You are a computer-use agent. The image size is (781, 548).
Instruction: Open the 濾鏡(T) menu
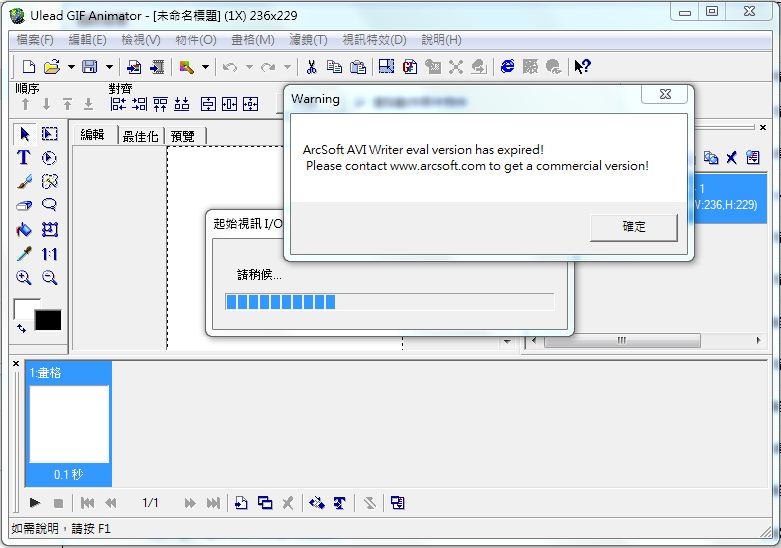click(308, 40)
